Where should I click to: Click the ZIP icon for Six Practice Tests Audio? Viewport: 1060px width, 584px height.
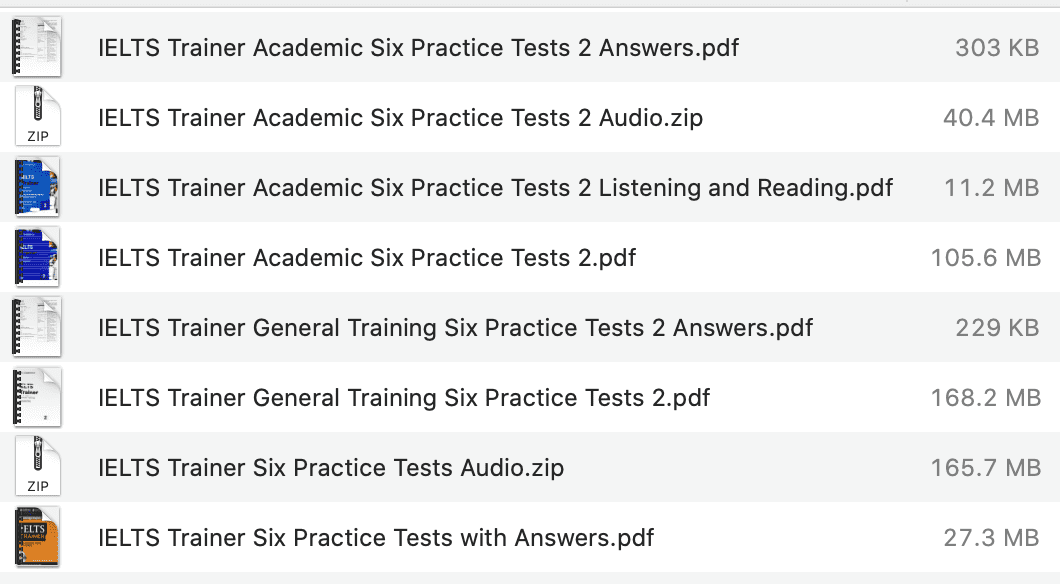(x=37, y=467)
